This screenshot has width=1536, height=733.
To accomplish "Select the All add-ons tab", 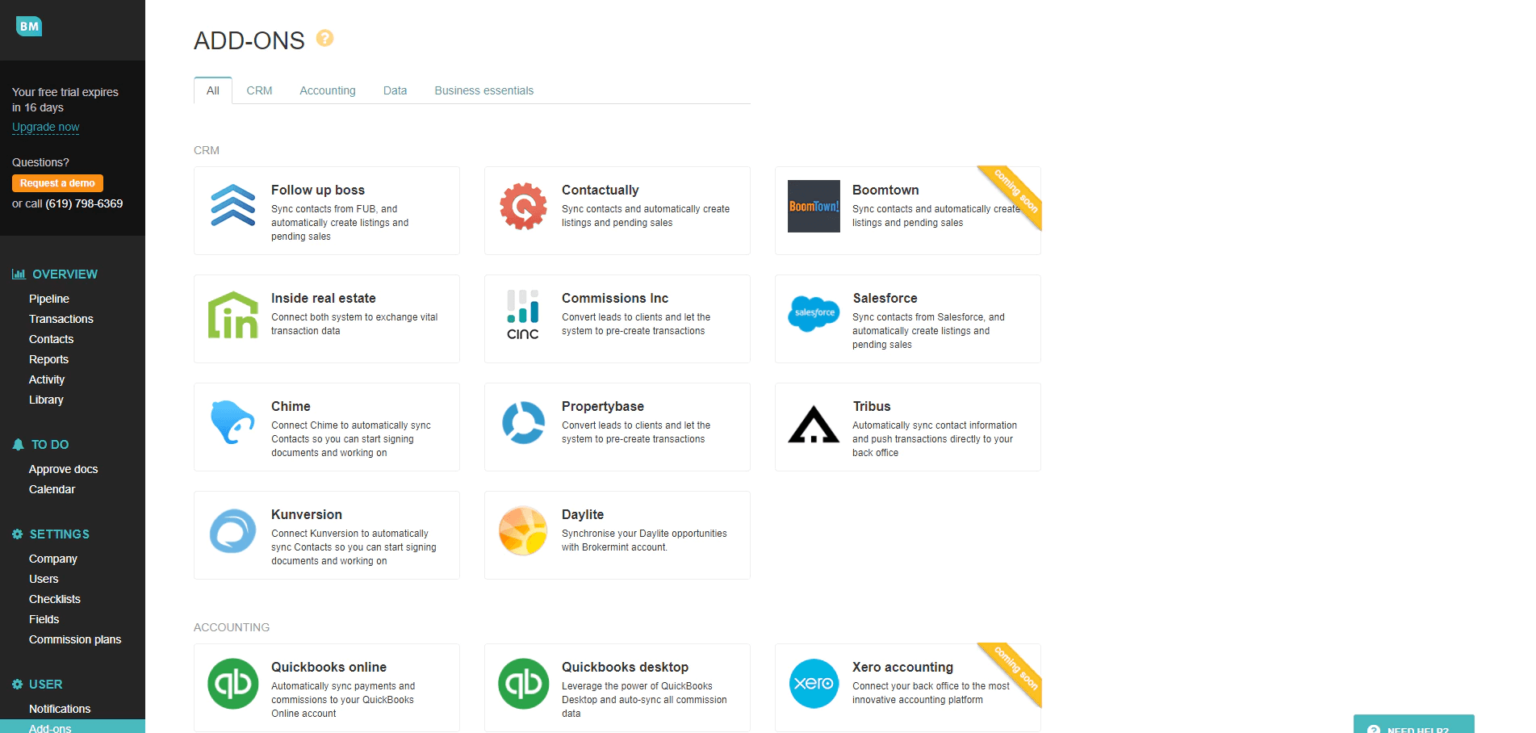I will click(x=213, y=90).
